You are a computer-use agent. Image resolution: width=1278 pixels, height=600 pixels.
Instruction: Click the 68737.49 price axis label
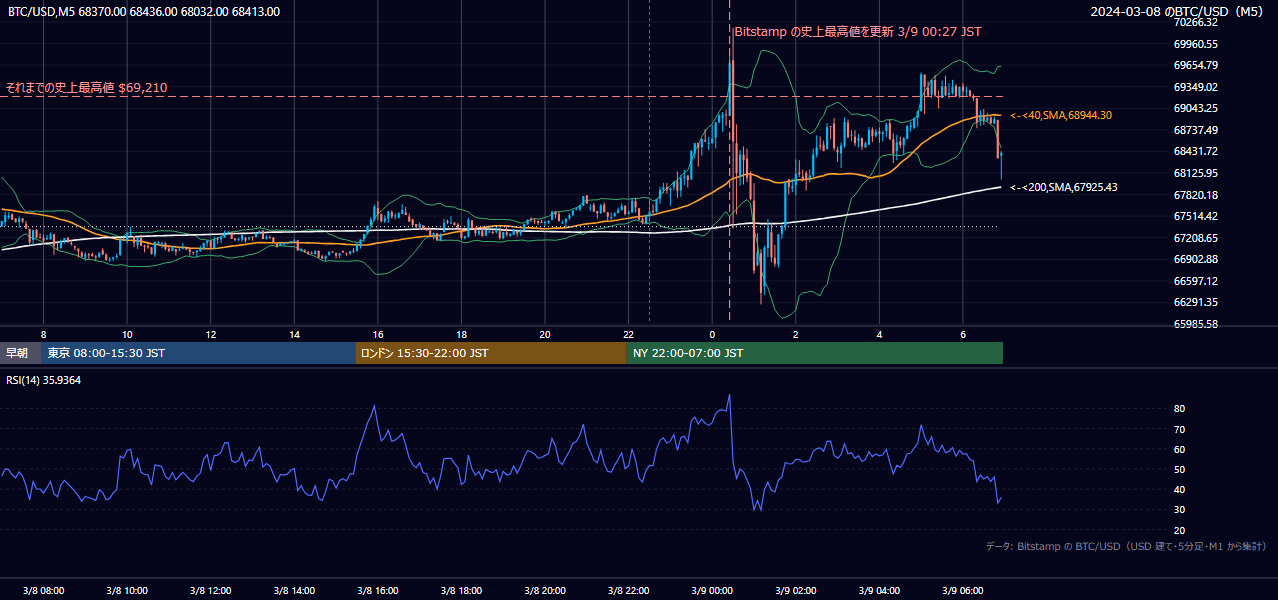pos(1195,130)
